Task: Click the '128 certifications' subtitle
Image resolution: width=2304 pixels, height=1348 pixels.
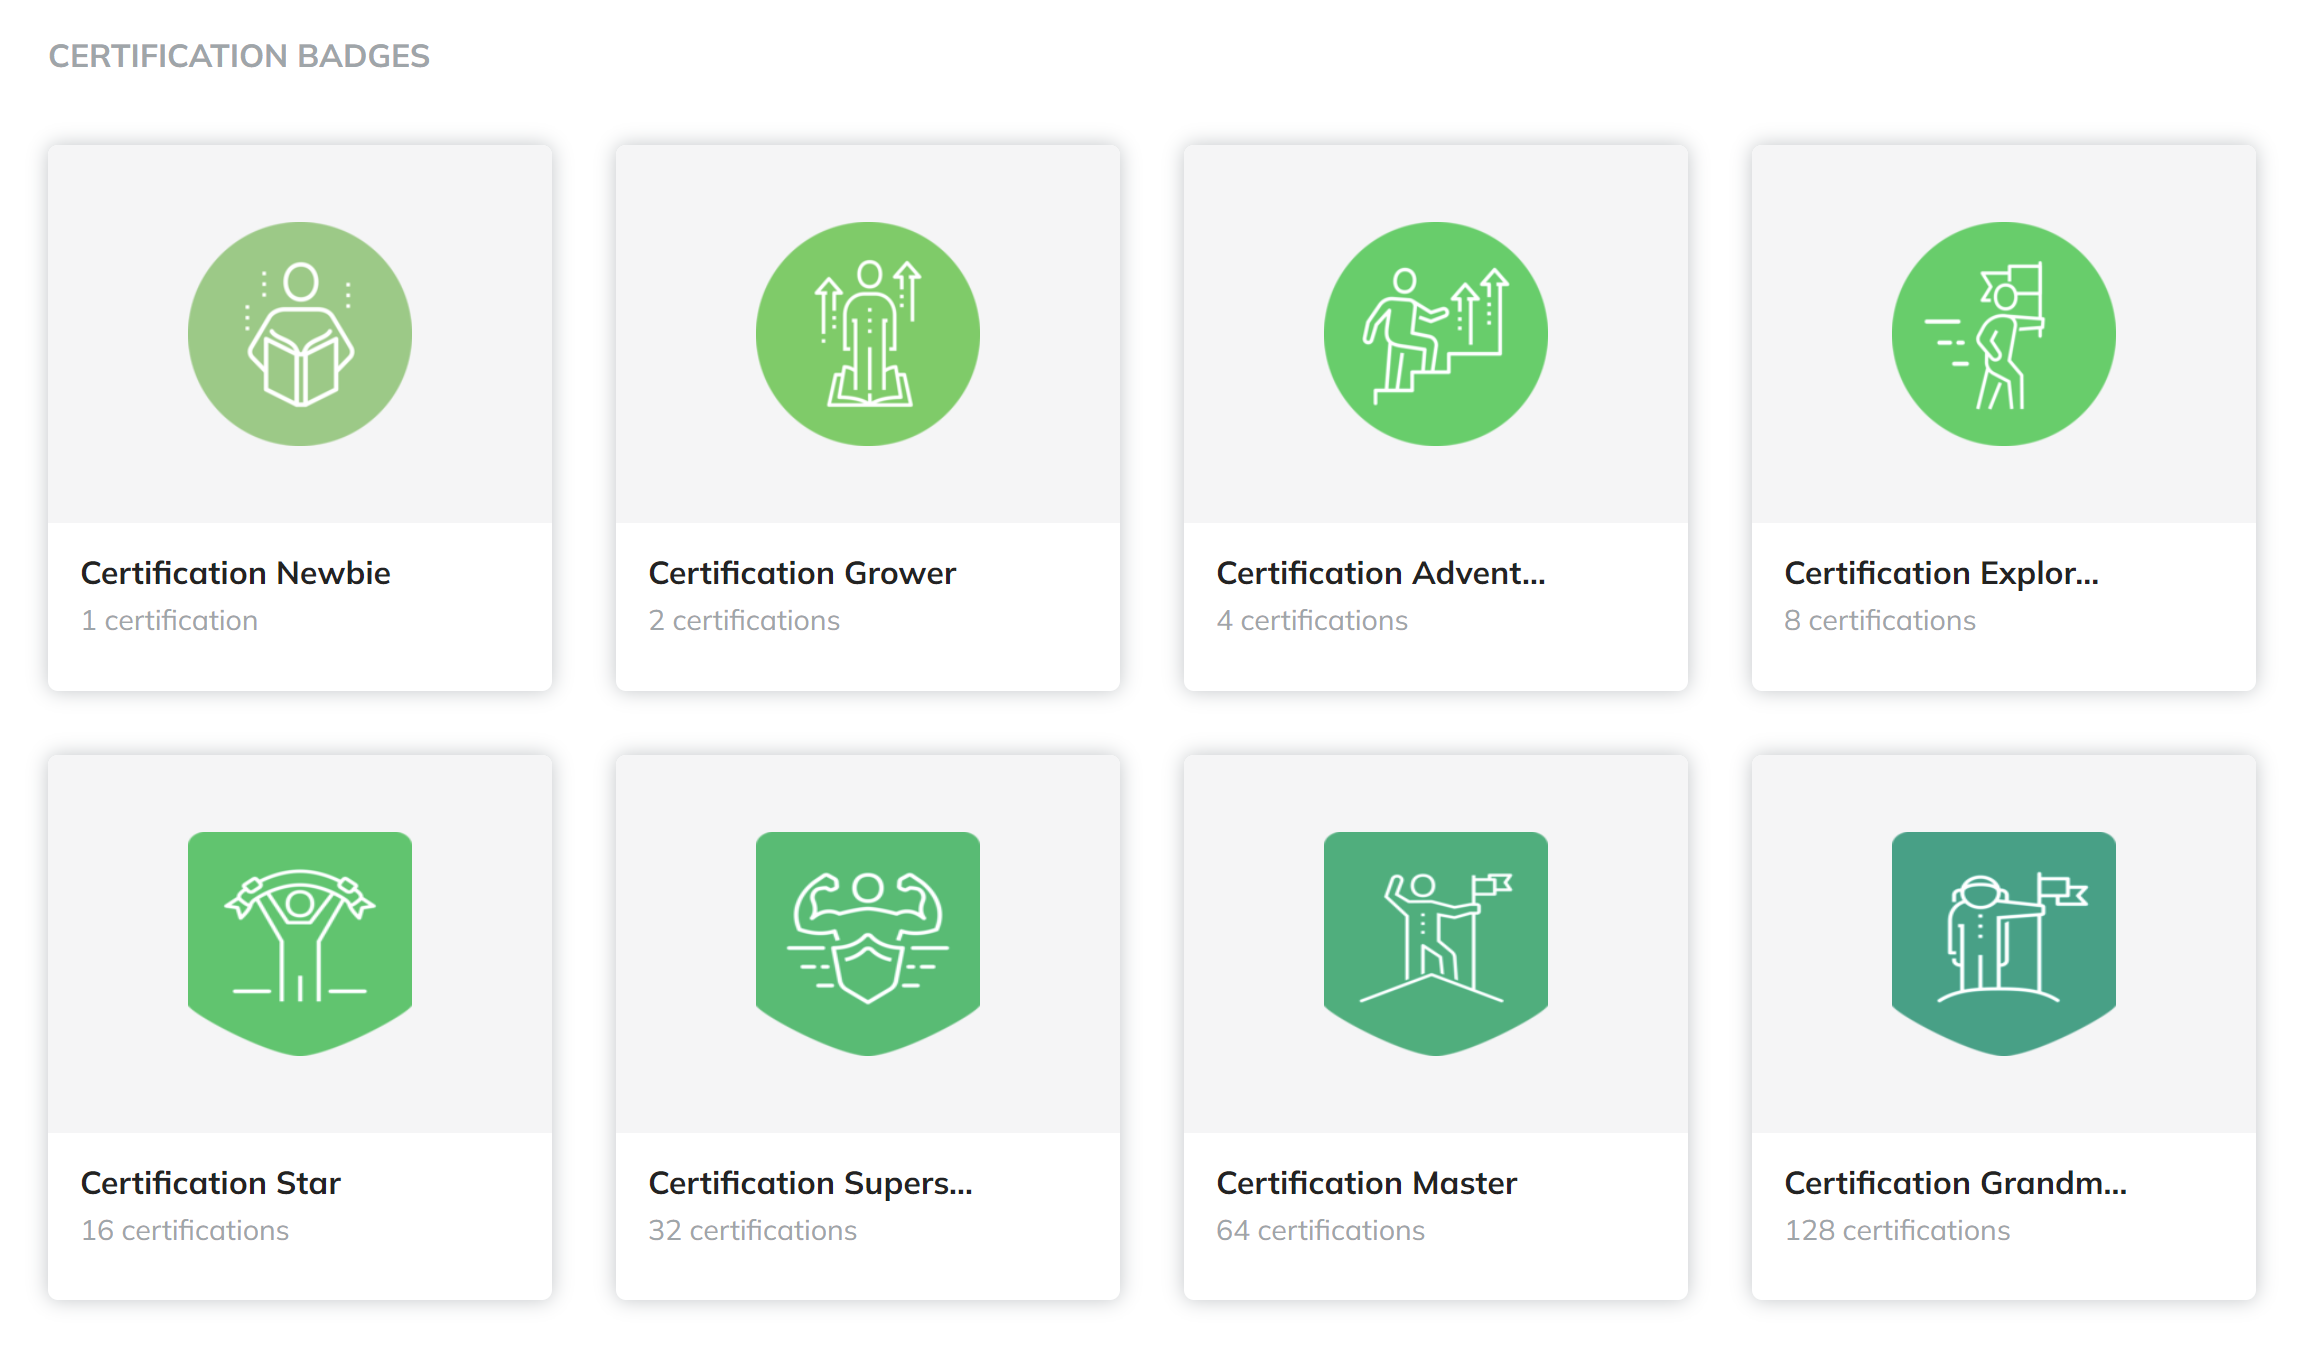Action: pos(1897,1230)
